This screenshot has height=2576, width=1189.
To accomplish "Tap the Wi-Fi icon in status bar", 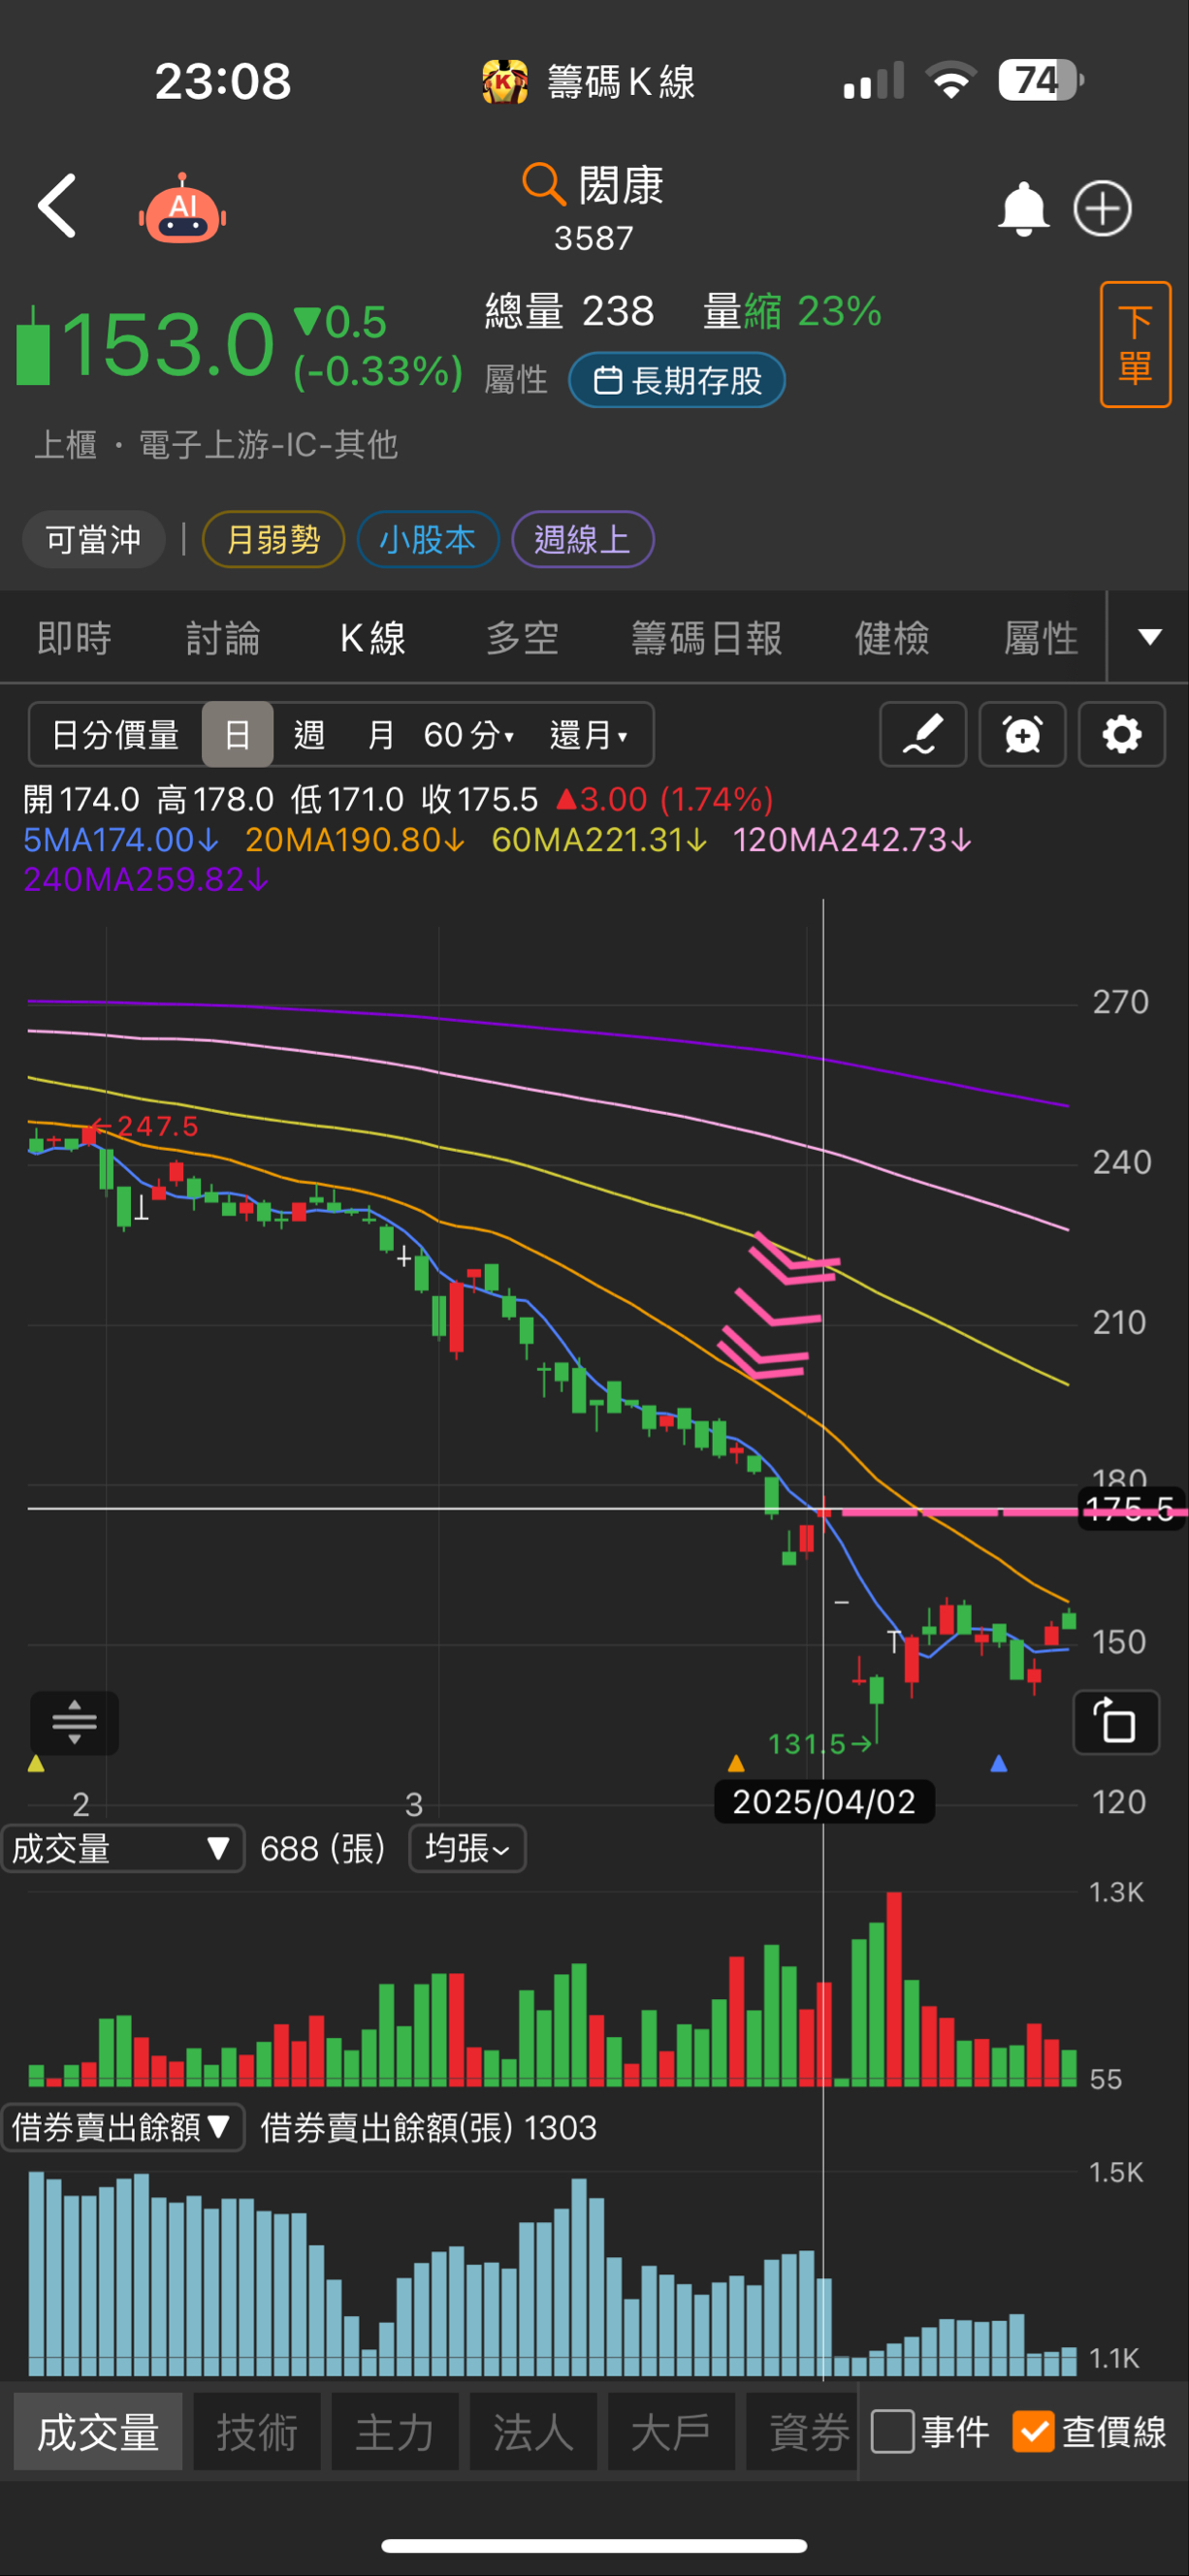I will [951, 80].
